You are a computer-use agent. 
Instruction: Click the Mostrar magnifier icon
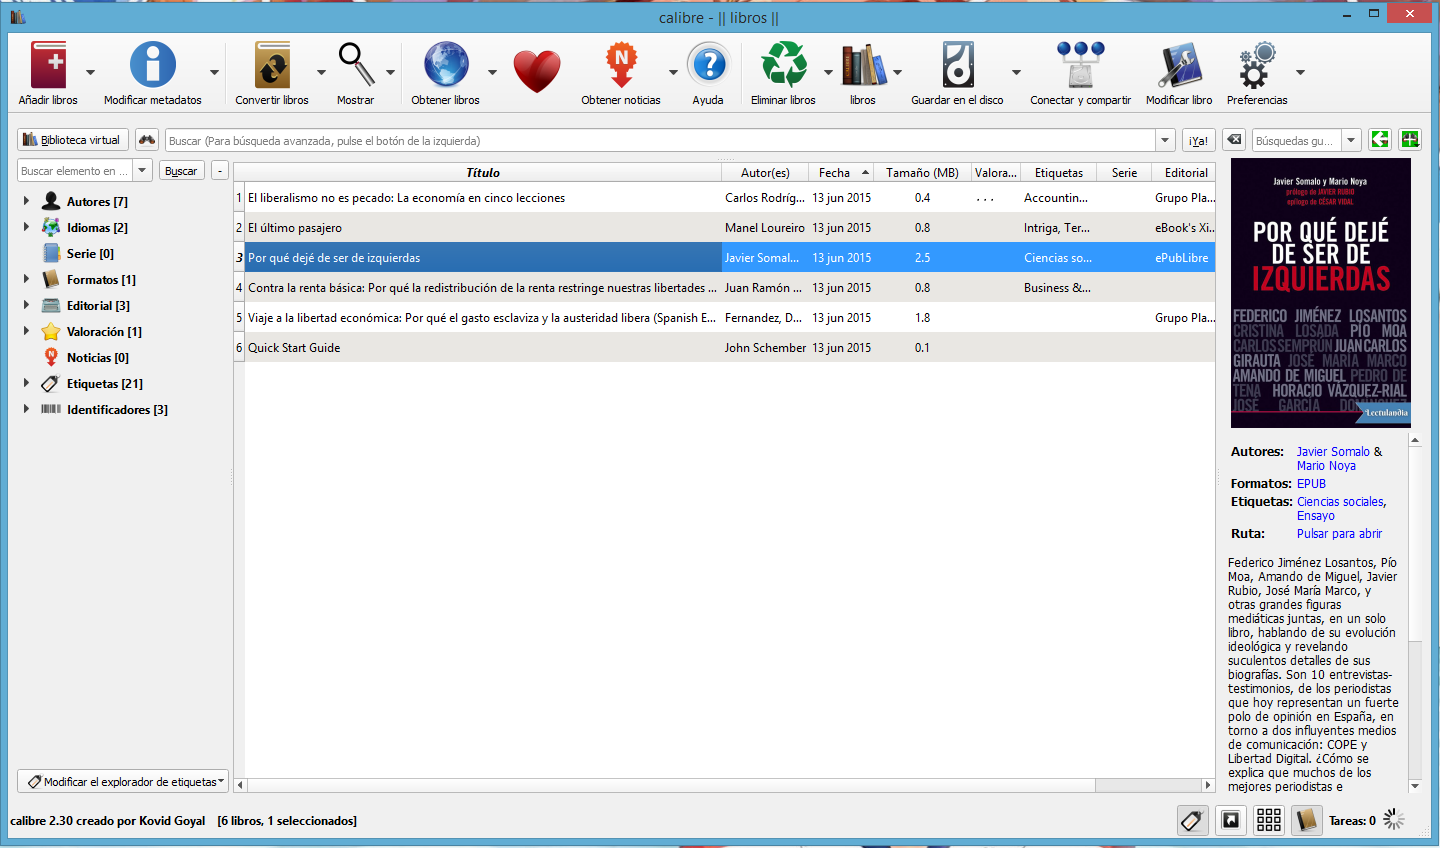tap(356, 65)
